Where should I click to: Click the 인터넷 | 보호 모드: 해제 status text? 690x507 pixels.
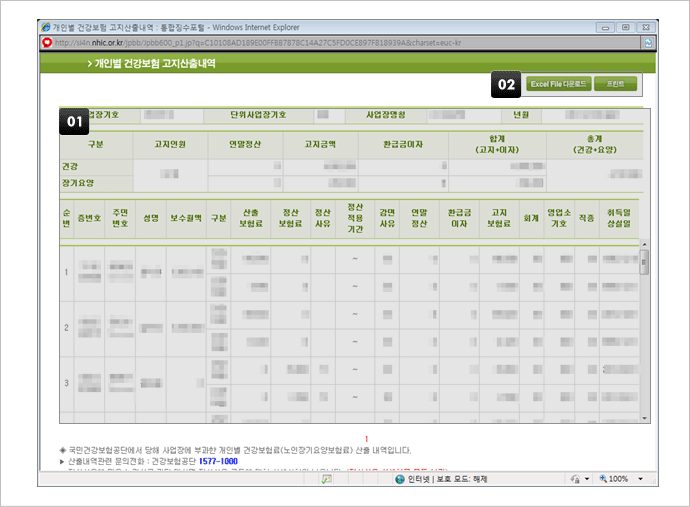pyautogui.click(x=447, y=479)
